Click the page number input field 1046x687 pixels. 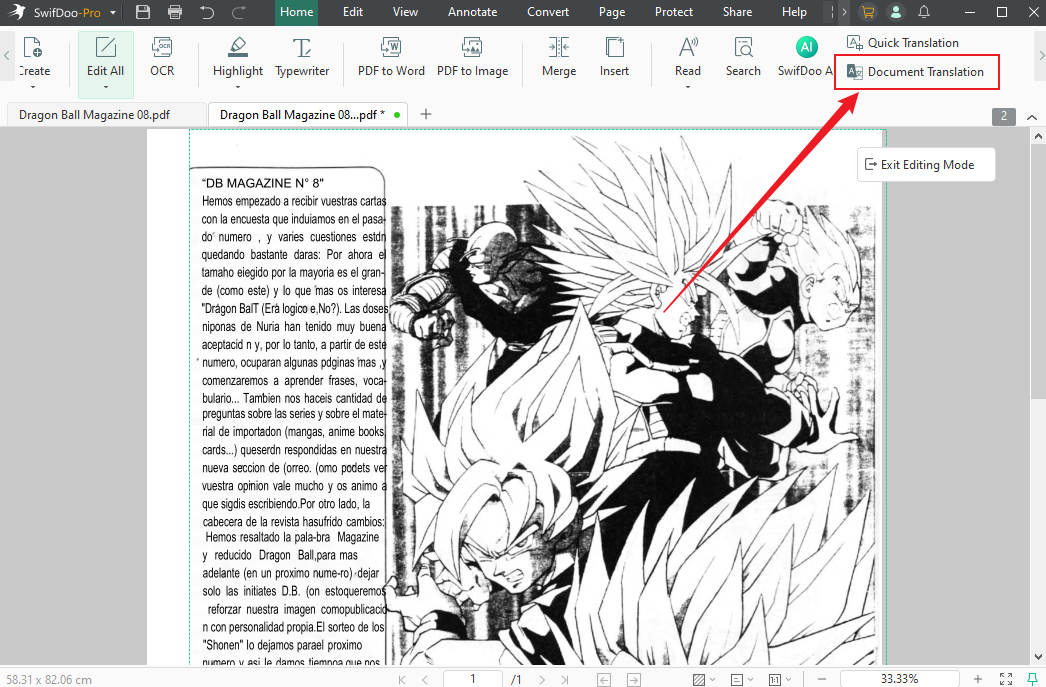click(x=472, y=678)
